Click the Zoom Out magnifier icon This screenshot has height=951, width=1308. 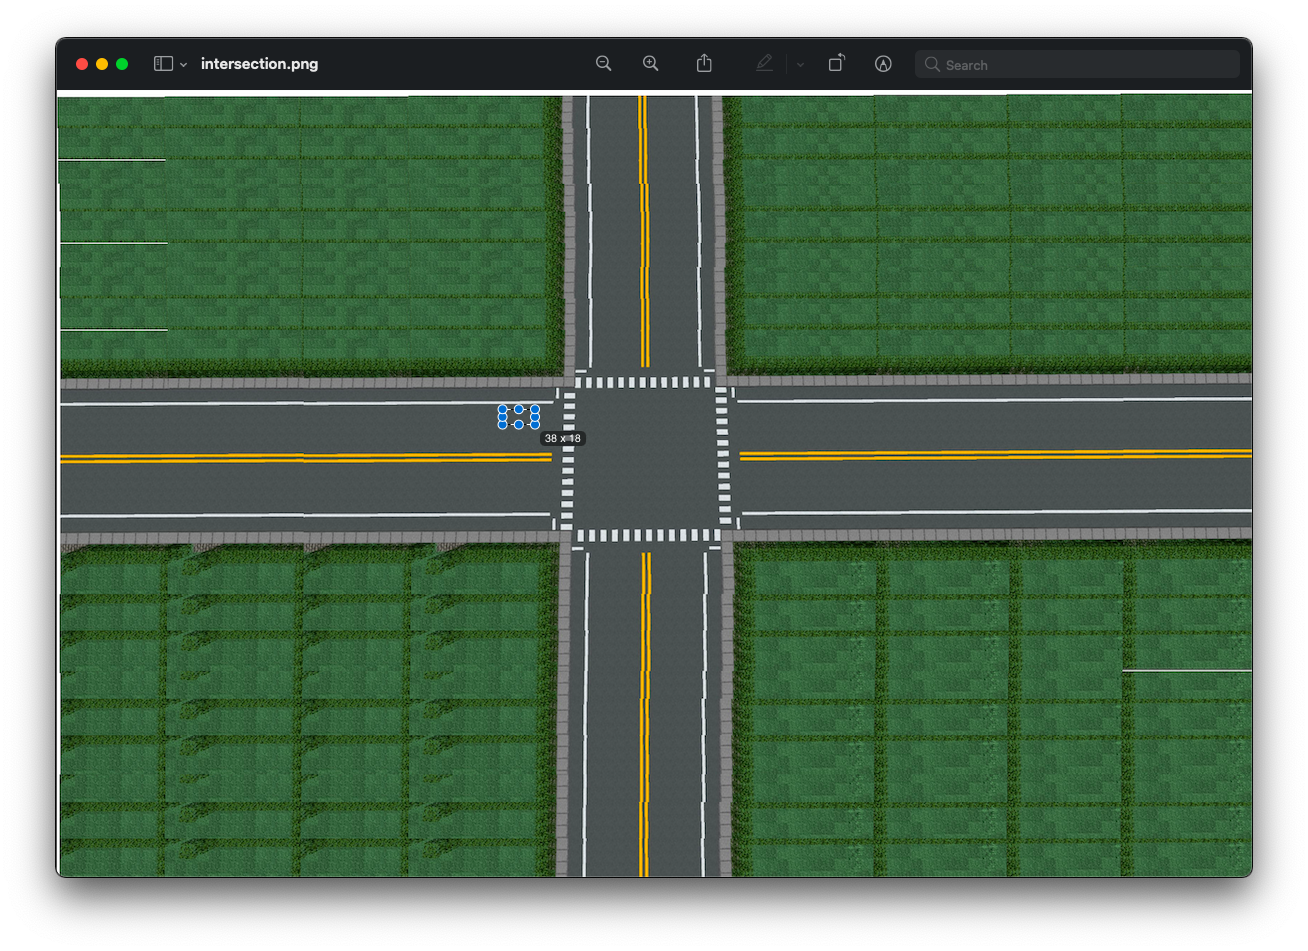(603, 63)
